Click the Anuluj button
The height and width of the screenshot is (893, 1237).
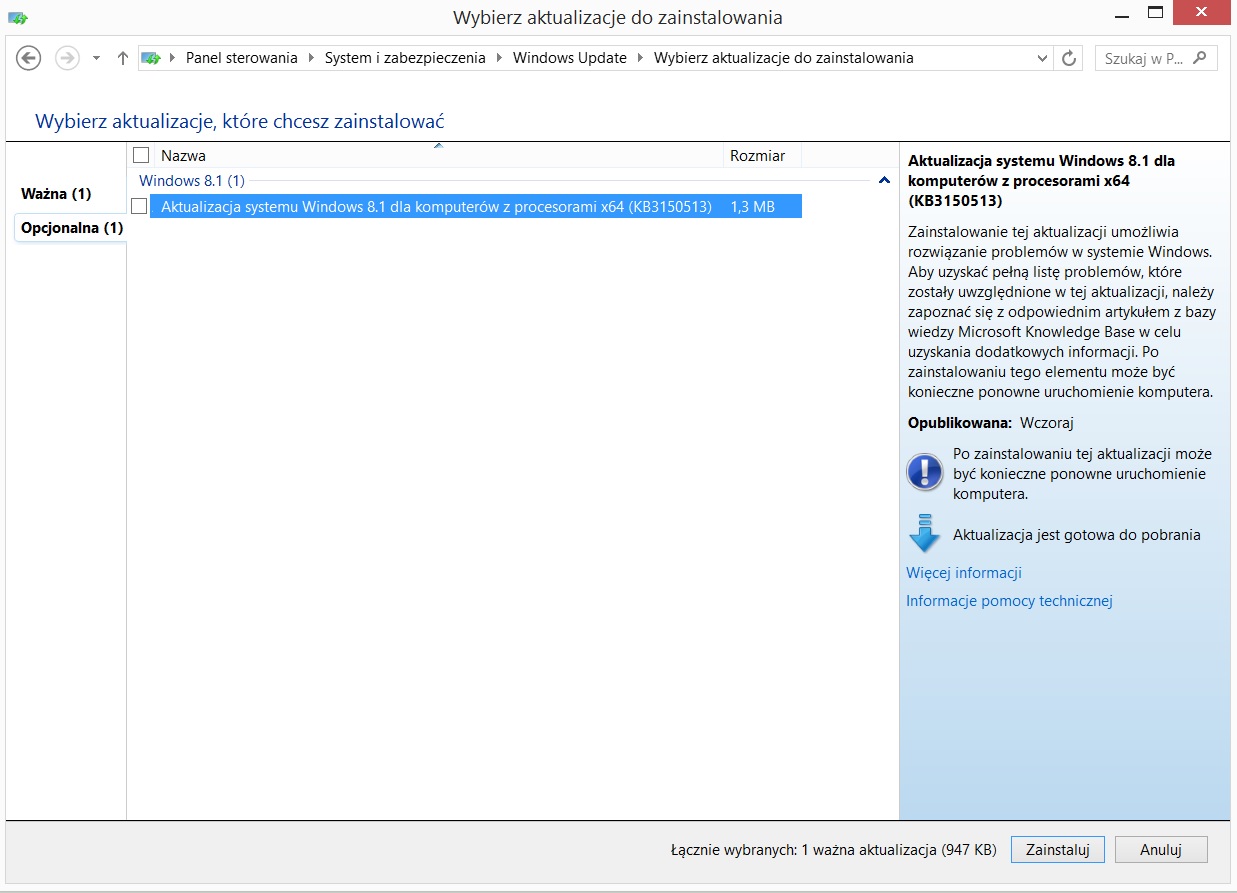pyautogui.click(x=1161, y=850)
